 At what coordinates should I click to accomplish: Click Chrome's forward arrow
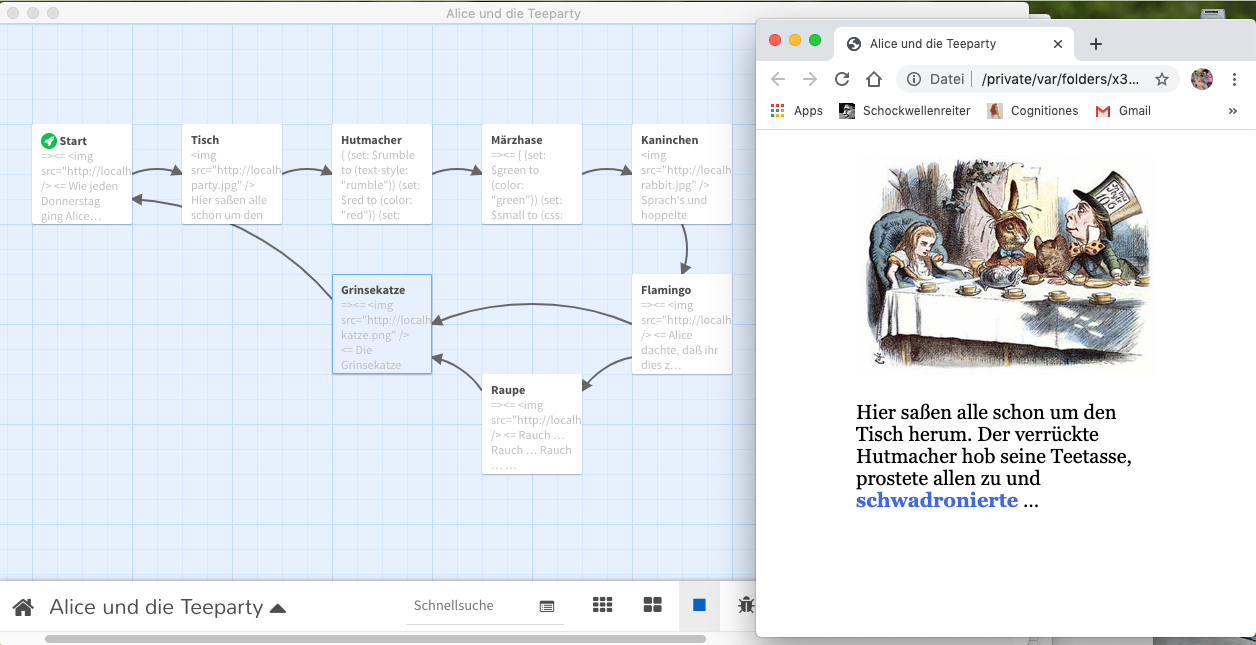coord(810,79)
